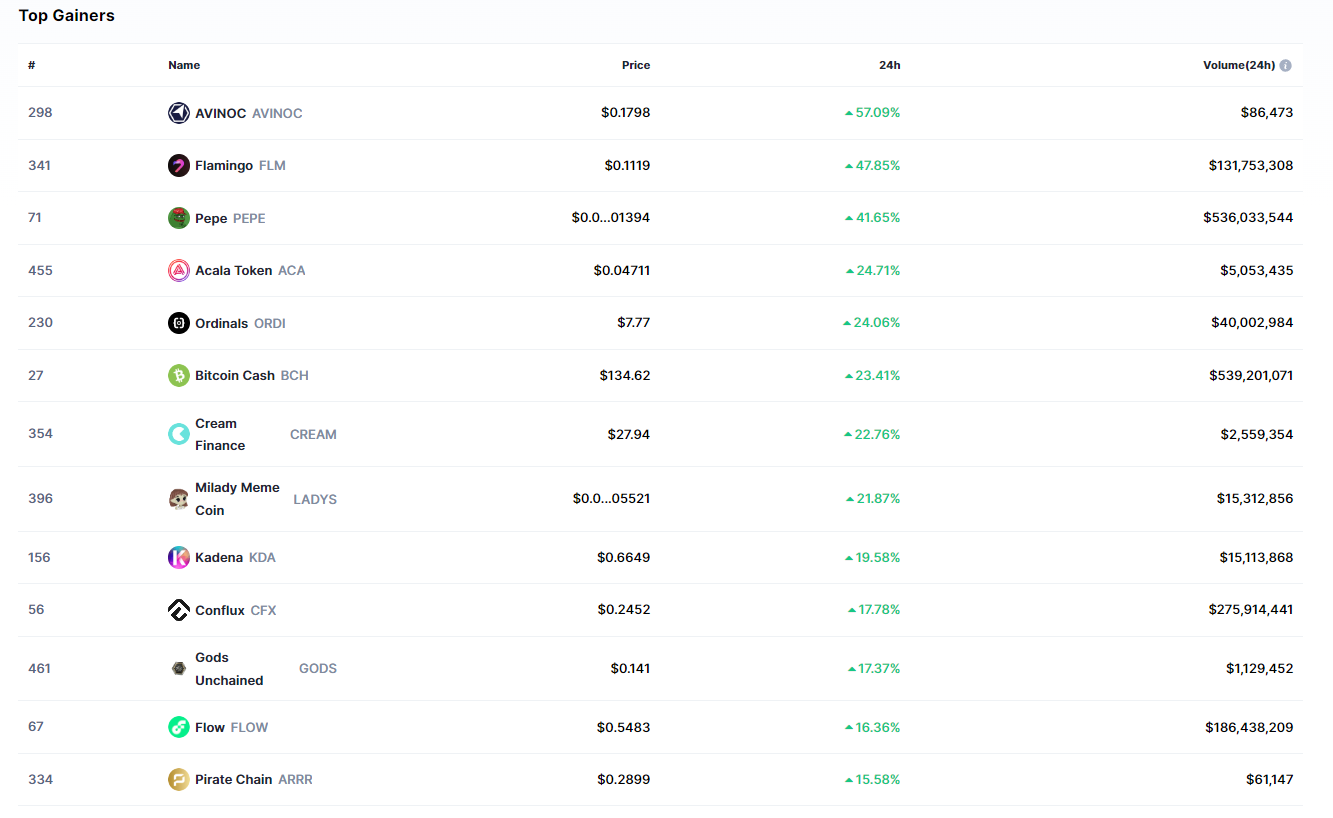Viewport: 1333px width, 818px height.
Task: Click the AVINOC coin logo icon
Action: click(x=179, y=113)
